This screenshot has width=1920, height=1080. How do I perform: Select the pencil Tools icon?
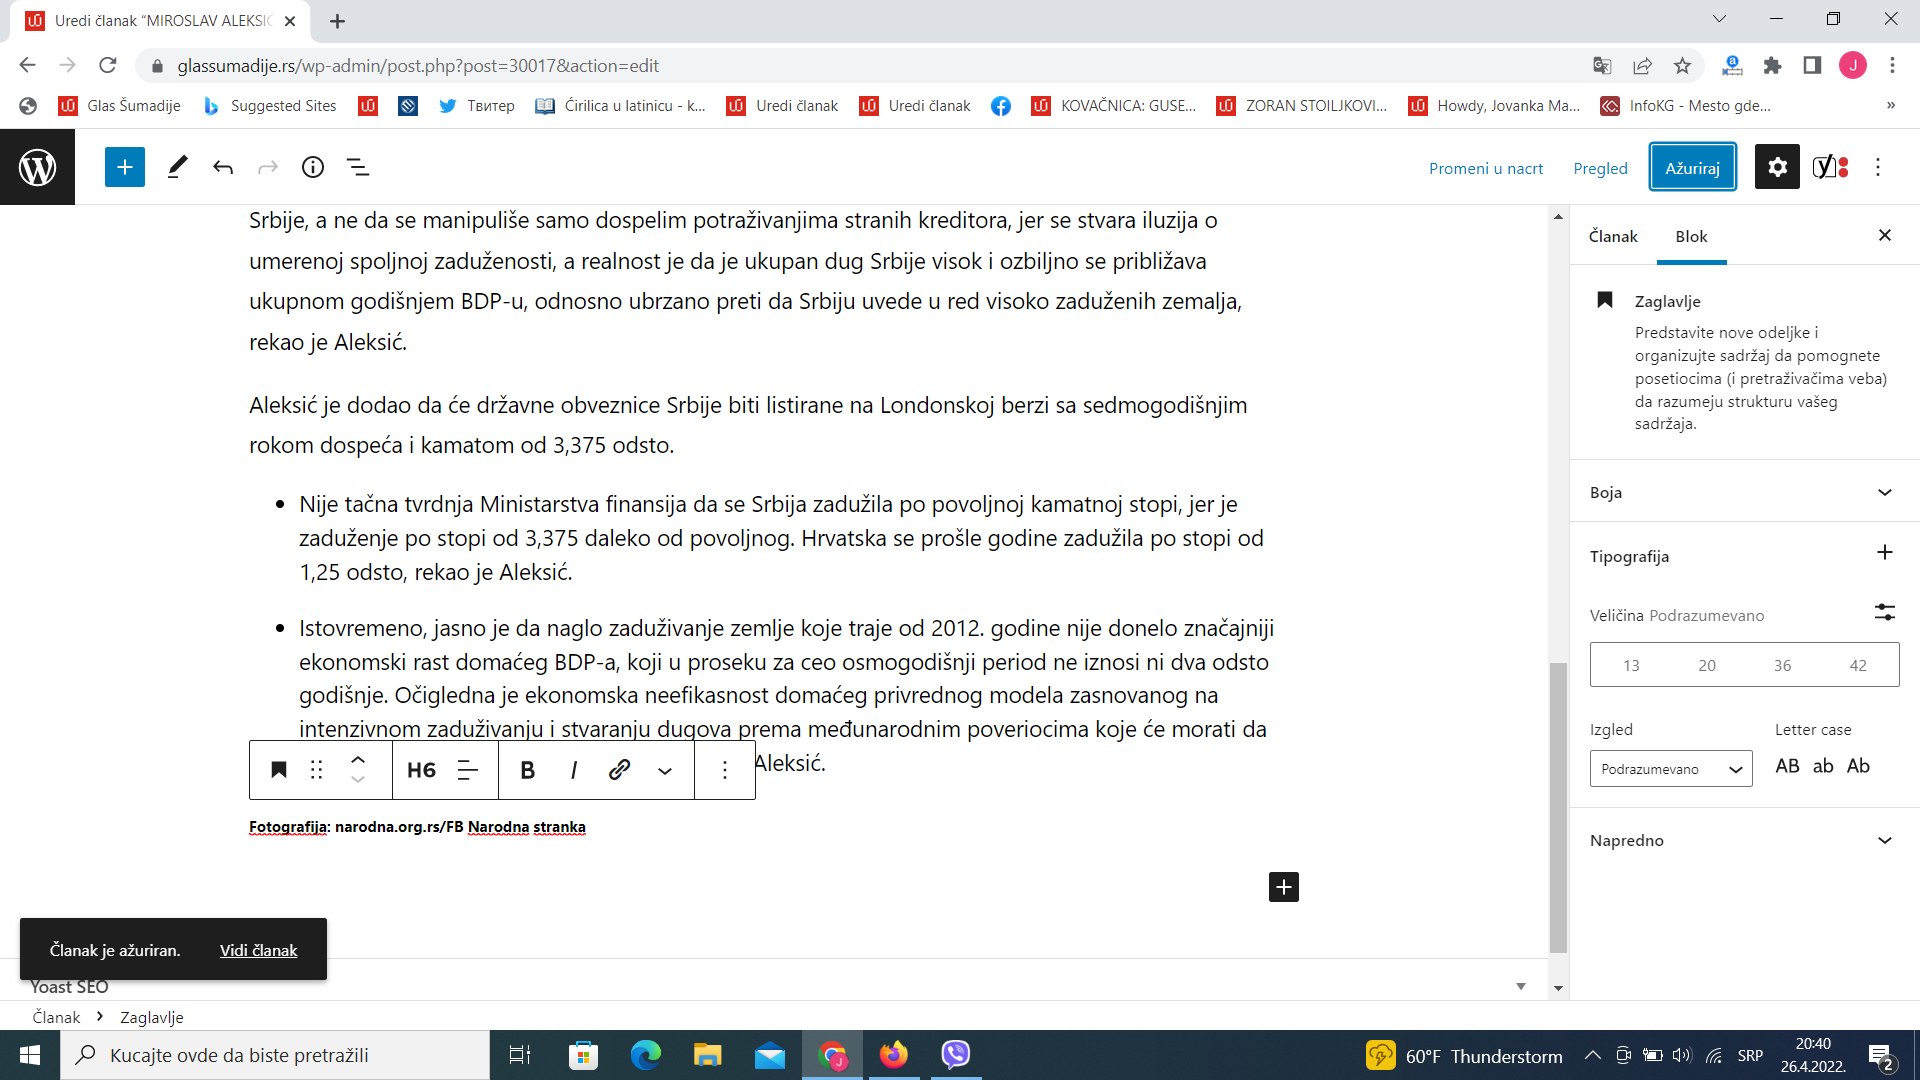coord(177,167)
